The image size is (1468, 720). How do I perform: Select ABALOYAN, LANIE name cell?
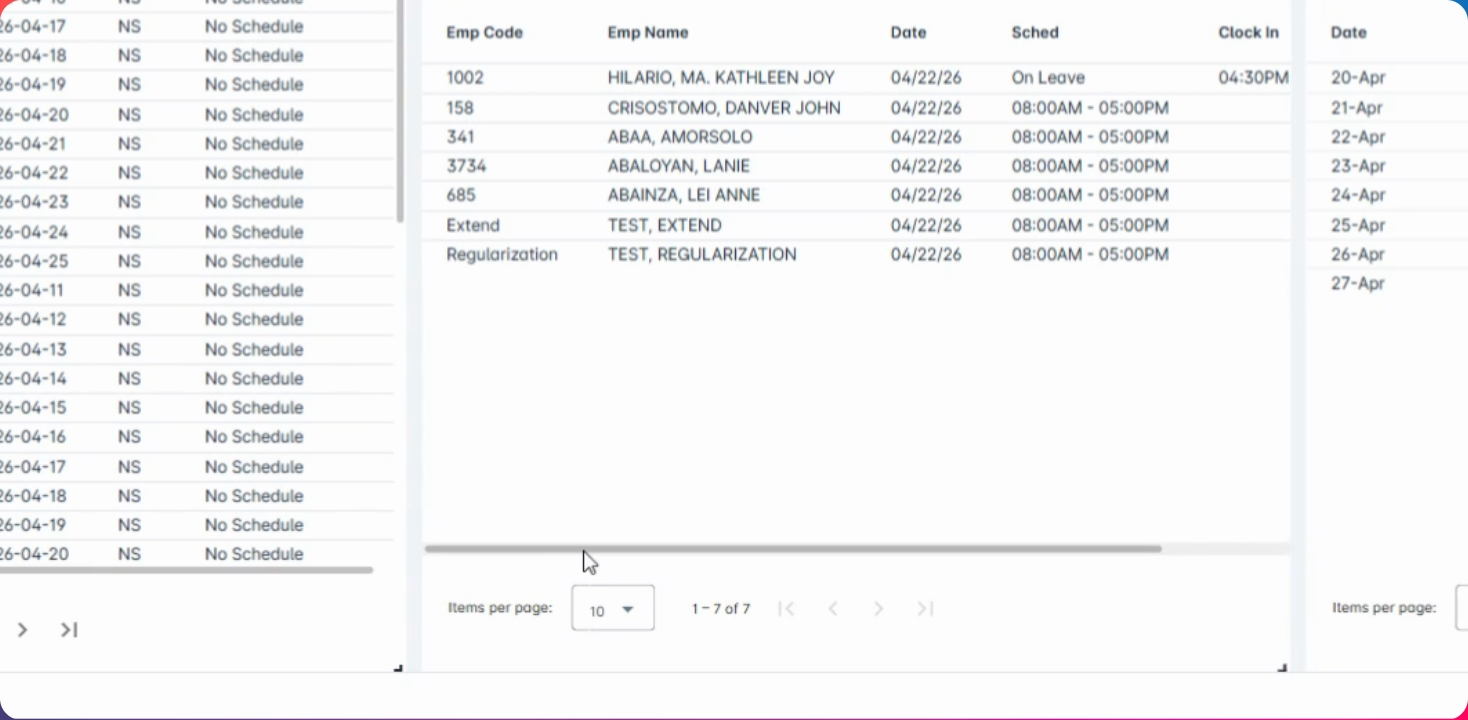[x=679, y=166]
